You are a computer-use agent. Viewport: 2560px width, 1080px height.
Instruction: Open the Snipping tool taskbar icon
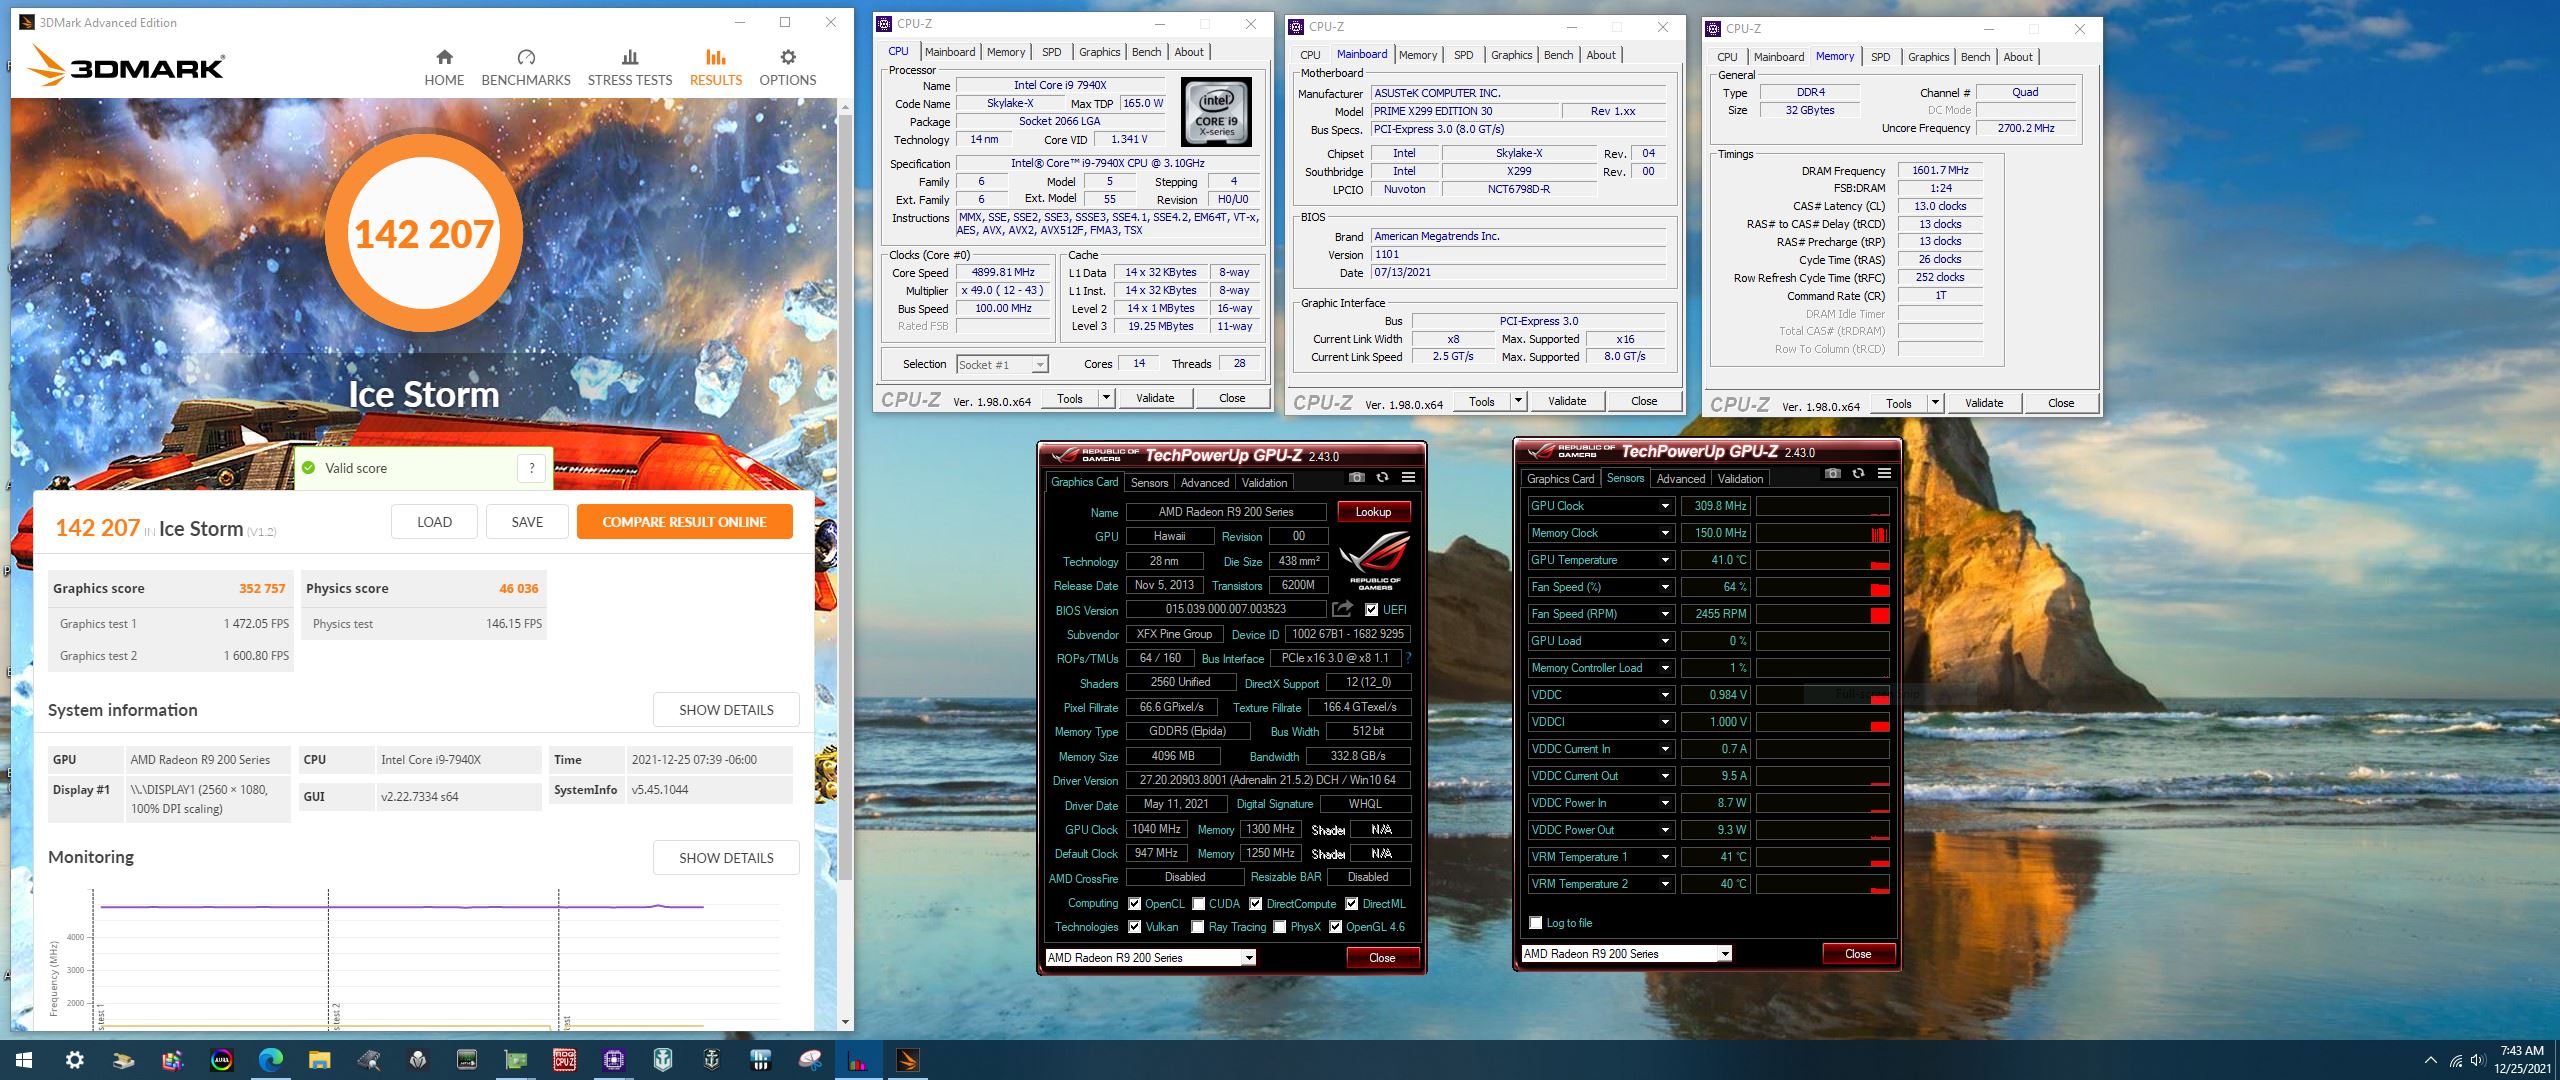810,1060
